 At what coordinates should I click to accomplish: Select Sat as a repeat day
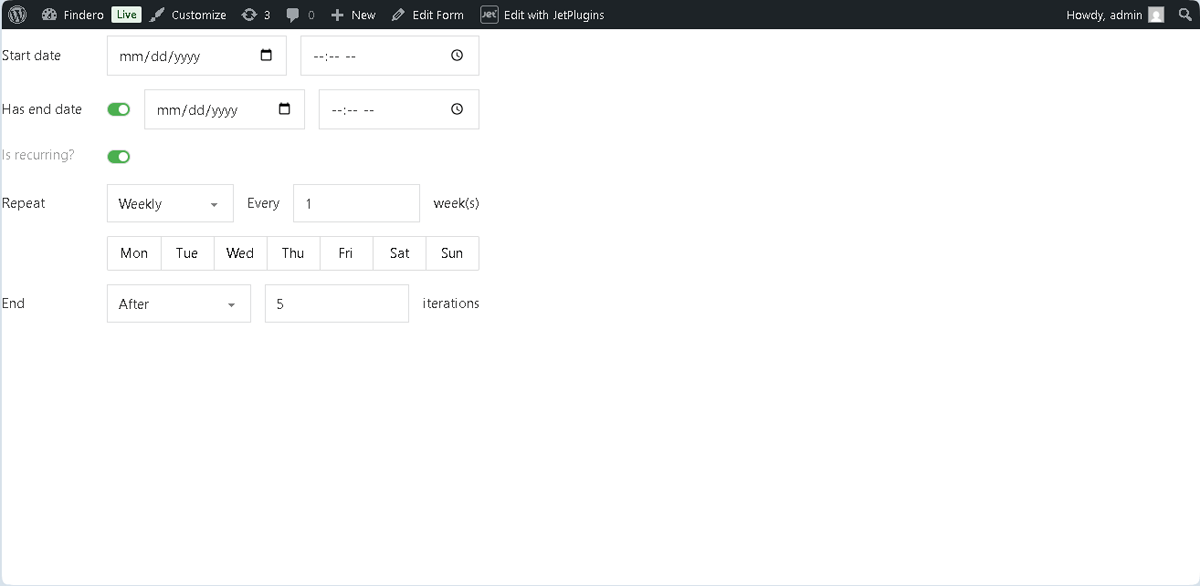(399, 253)
